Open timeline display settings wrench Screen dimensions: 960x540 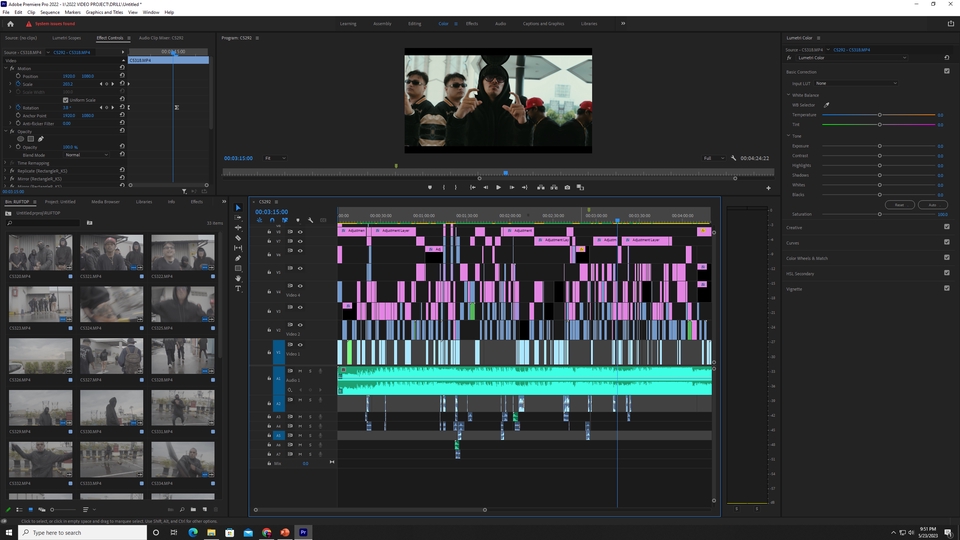tap(310, 220)
